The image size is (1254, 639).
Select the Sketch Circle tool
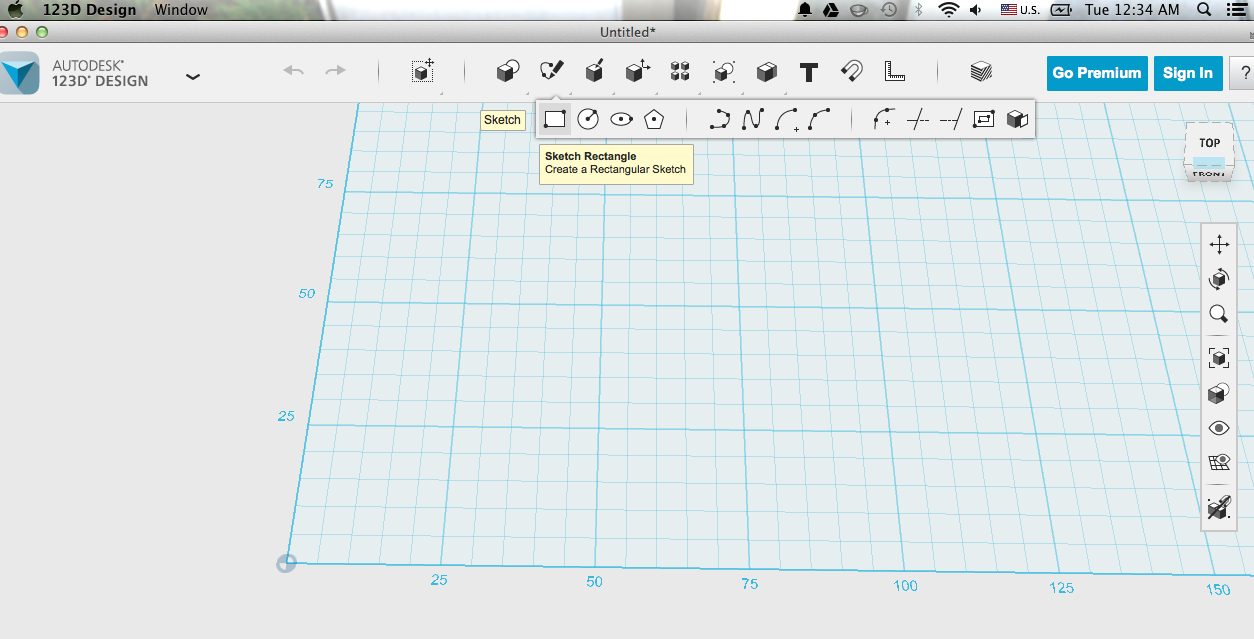[x=588, y=120]
